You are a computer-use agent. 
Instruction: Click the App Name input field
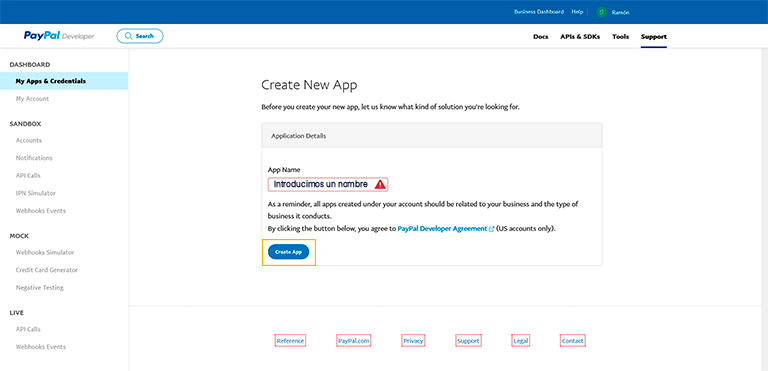pyautogui.click(x=328, y=184)
